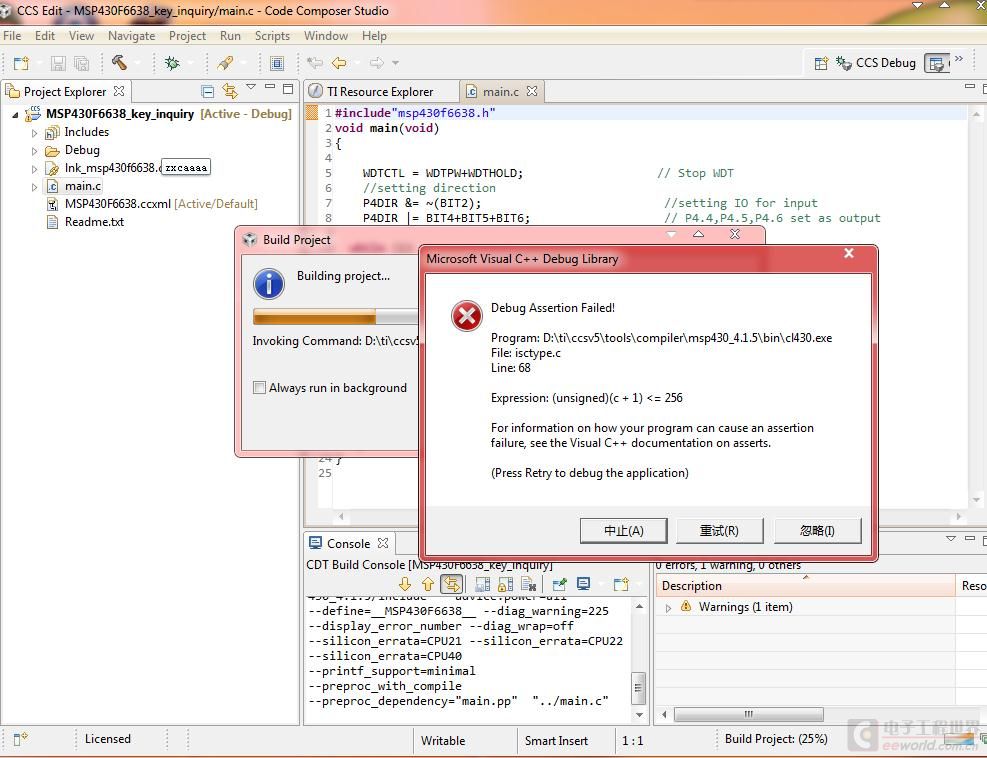The height and width of the screenshot is (758, 987).
Task: Click the console vertical scrollbar thumb
Action: point(638,687)
